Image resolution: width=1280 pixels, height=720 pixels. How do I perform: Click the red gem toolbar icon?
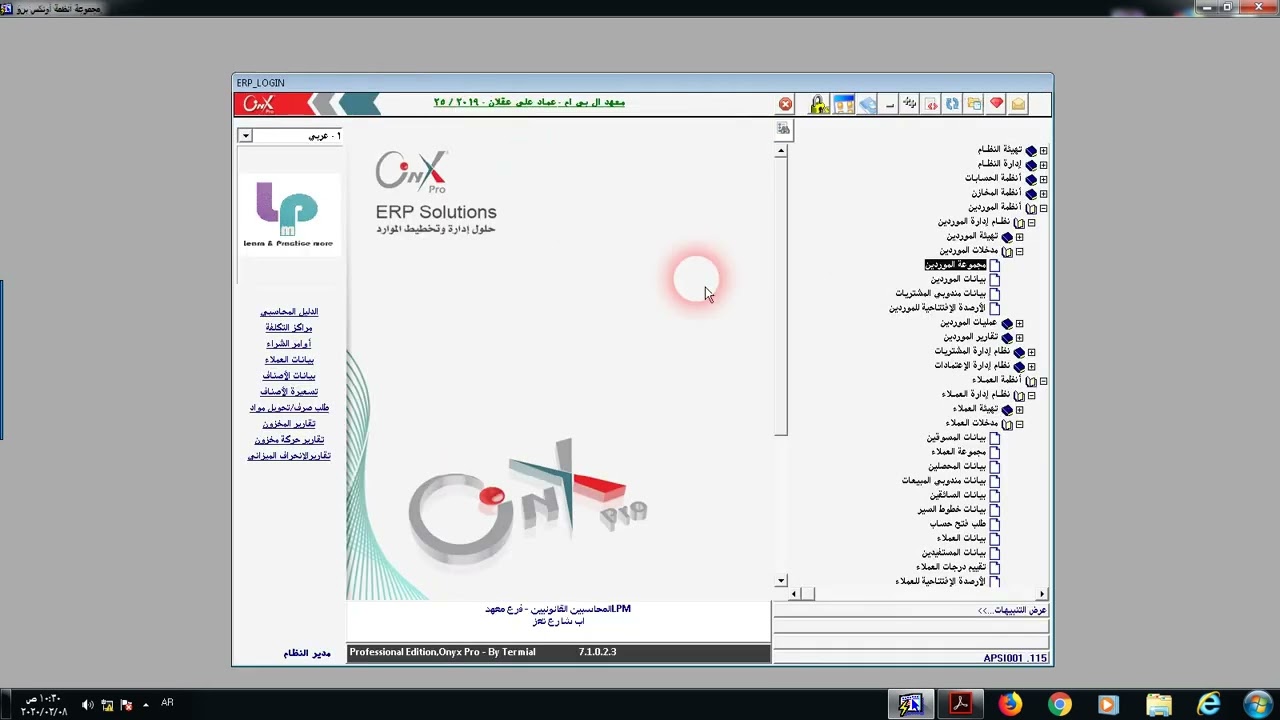point(996,104)
